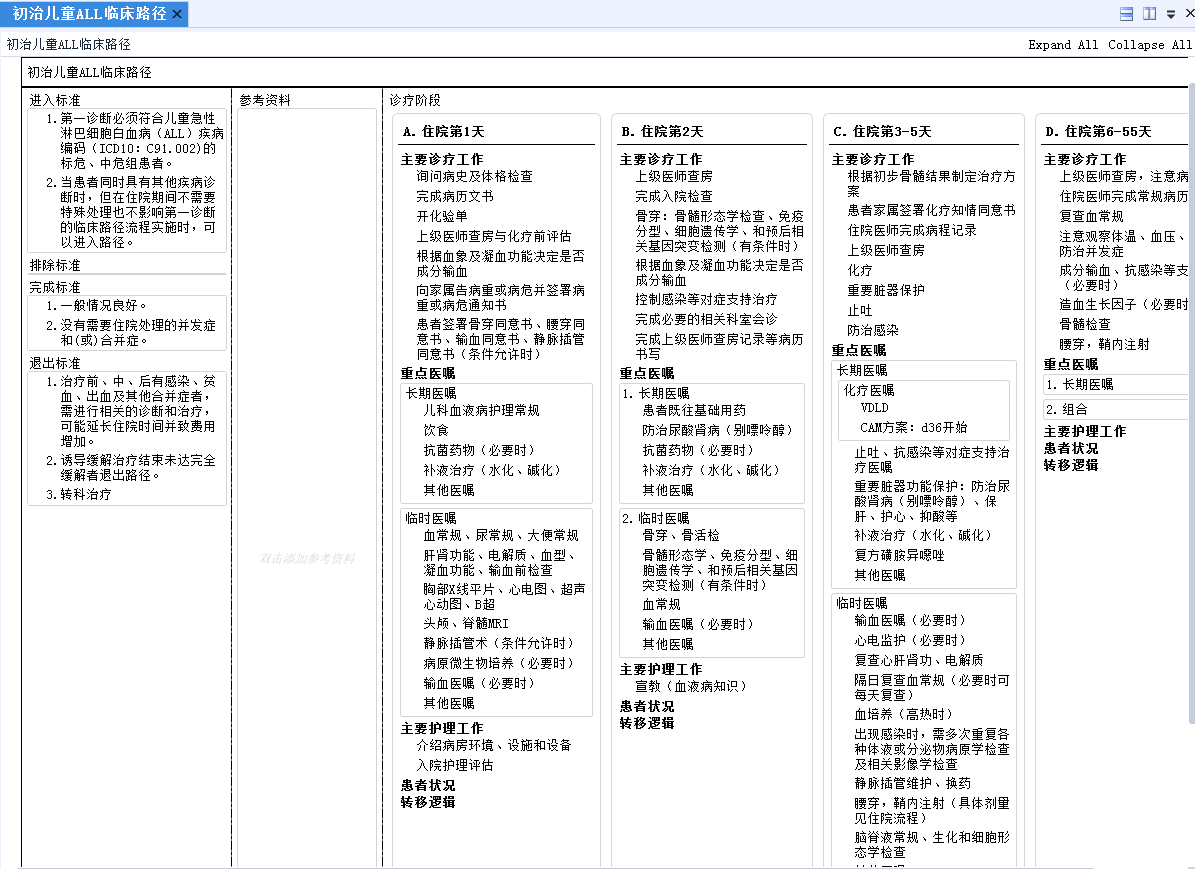Viewport: 1195px width, 869px height.
Task: Click 骨穿、骨活检 order
Action: 681,535
